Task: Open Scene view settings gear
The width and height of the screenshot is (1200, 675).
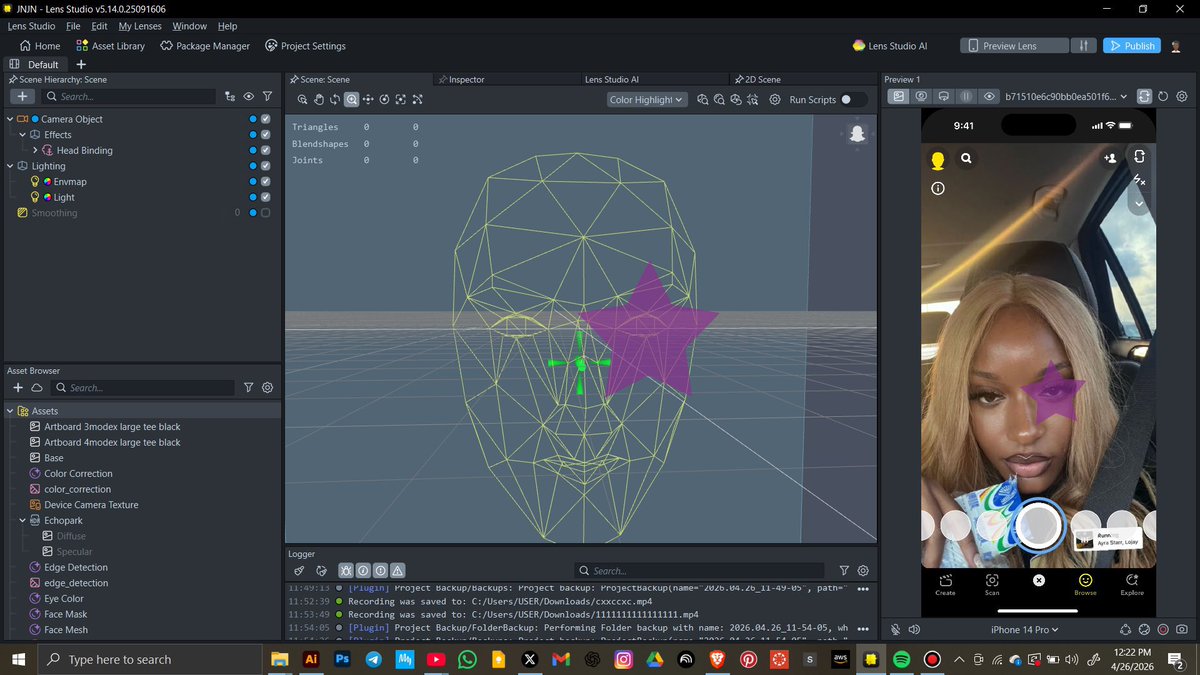Action: 774,99
